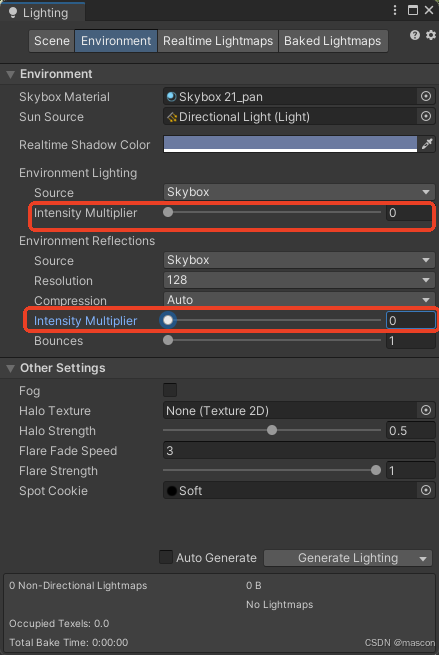Image resolution: width=439 pixels, height=655 pixels.
Task: Focus the Reflections Intensity Multiplier value field
Action: (411, 320)
